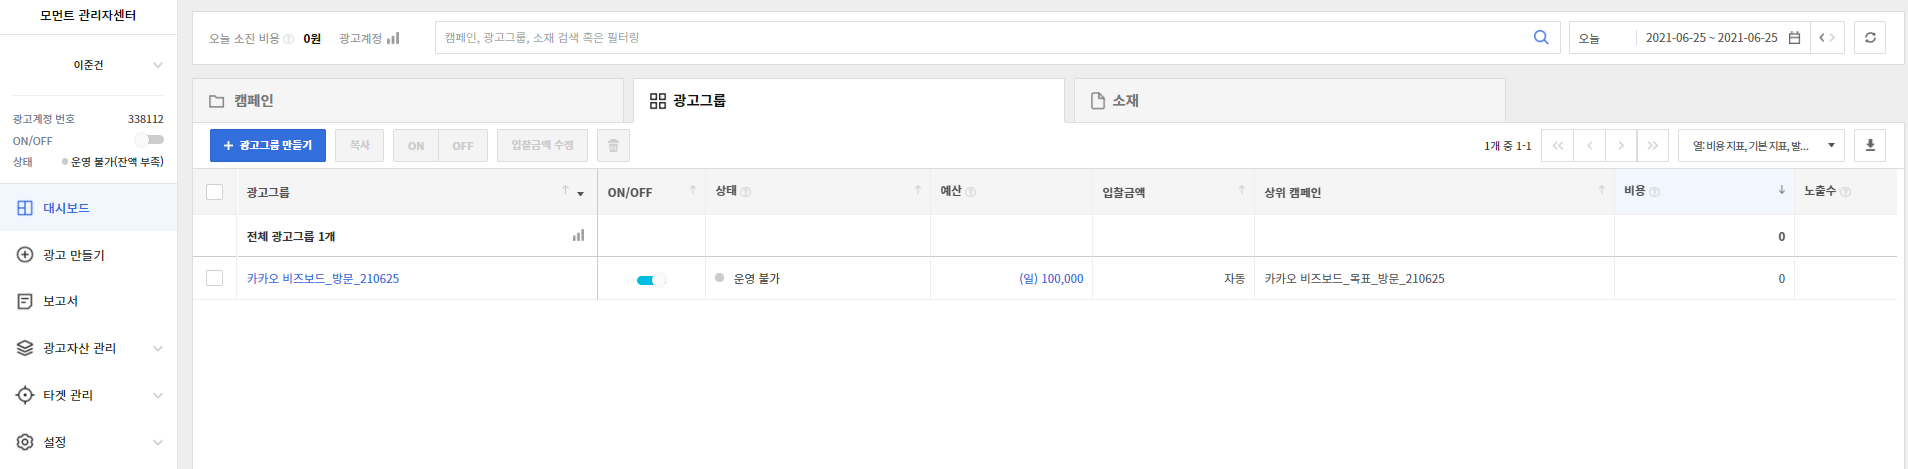Expand 광고자산 관리 menu chevron
1908x469 pixels.
157,349
